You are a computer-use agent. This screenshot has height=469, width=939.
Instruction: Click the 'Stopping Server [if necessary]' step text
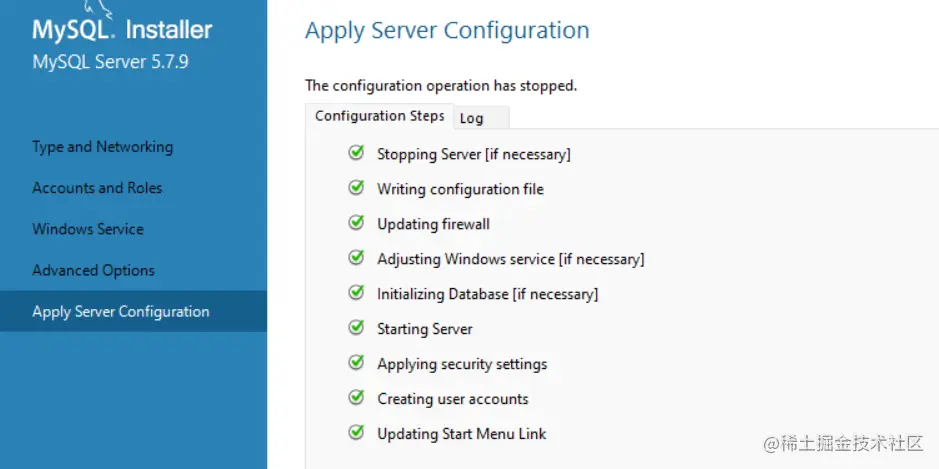pyautogui.click(x=474, y=155)
